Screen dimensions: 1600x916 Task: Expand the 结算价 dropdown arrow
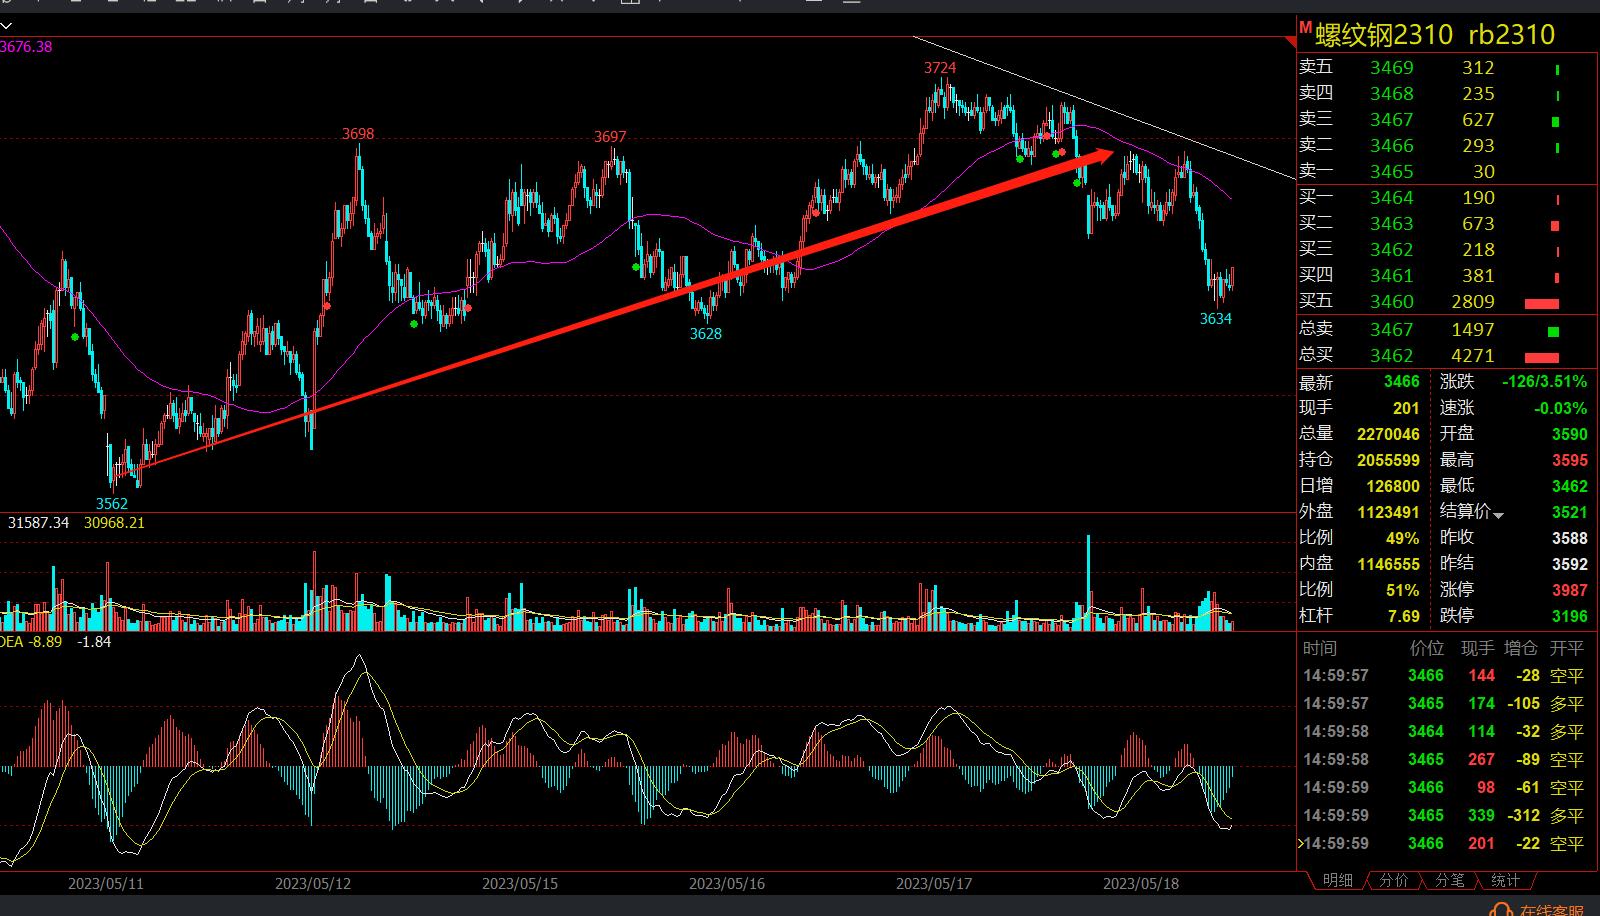(x=1498, y=515)
